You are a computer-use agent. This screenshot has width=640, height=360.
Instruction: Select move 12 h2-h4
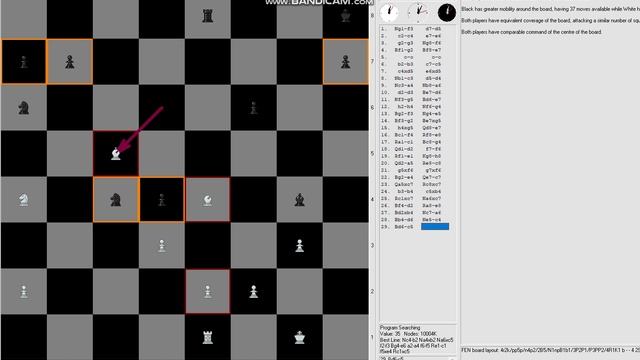tap(405, 107)
